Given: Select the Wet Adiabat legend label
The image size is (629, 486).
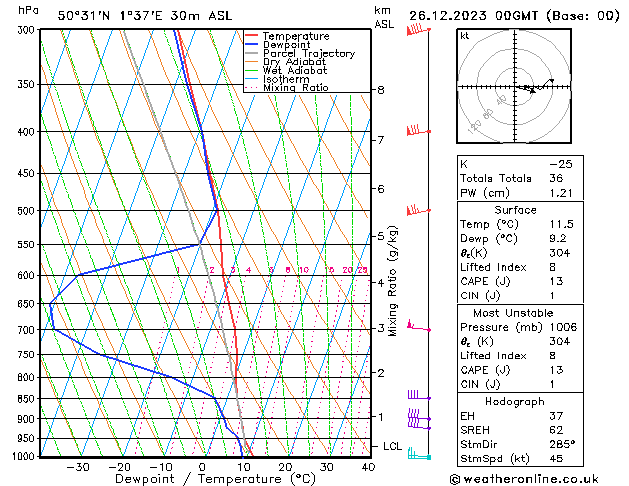Looking at the screenshot, I should point(295,70).
